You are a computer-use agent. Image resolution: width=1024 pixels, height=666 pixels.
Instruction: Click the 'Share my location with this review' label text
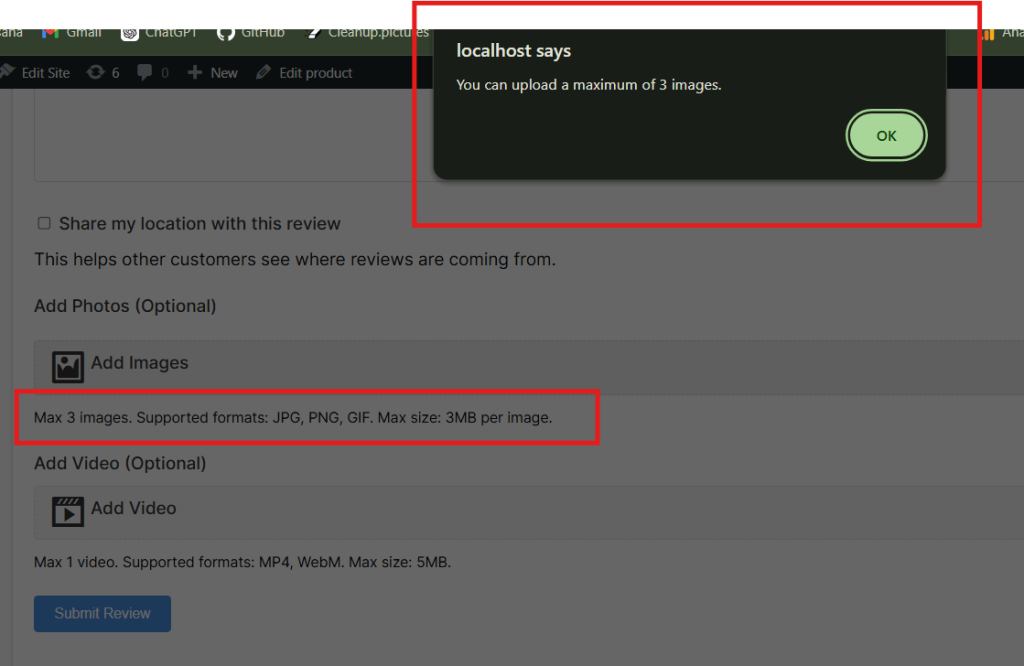click(200, 224)
